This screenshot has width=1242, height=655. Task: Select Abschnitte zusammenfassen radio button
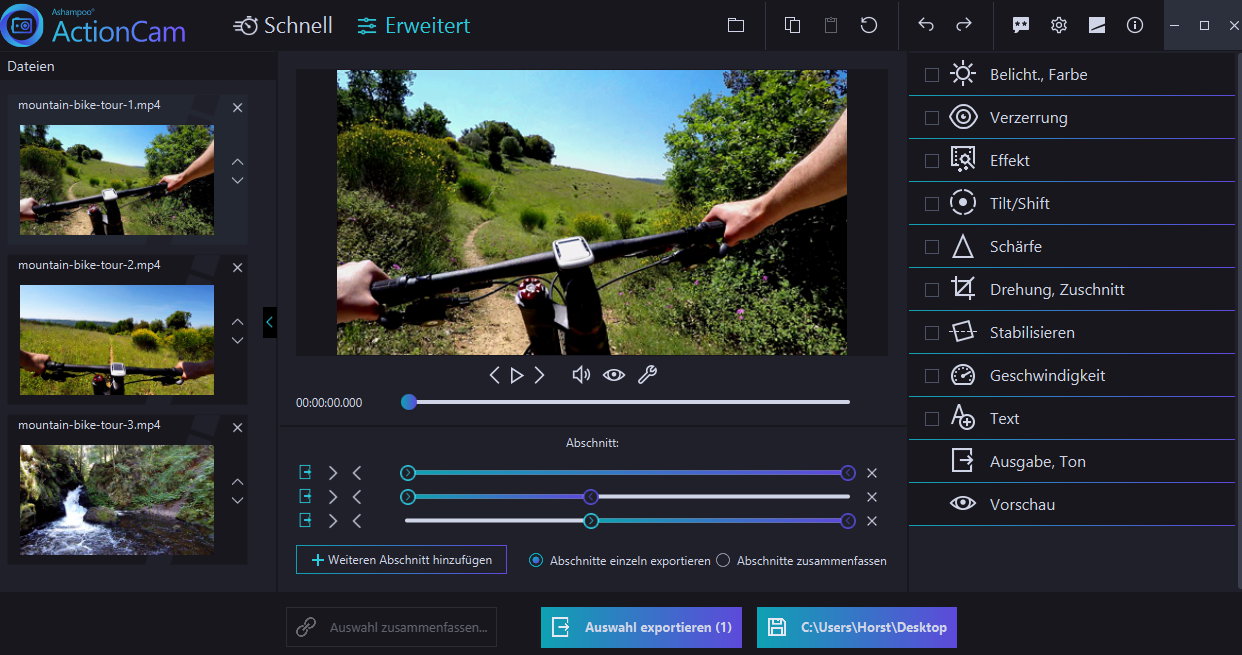coord(722,561)
